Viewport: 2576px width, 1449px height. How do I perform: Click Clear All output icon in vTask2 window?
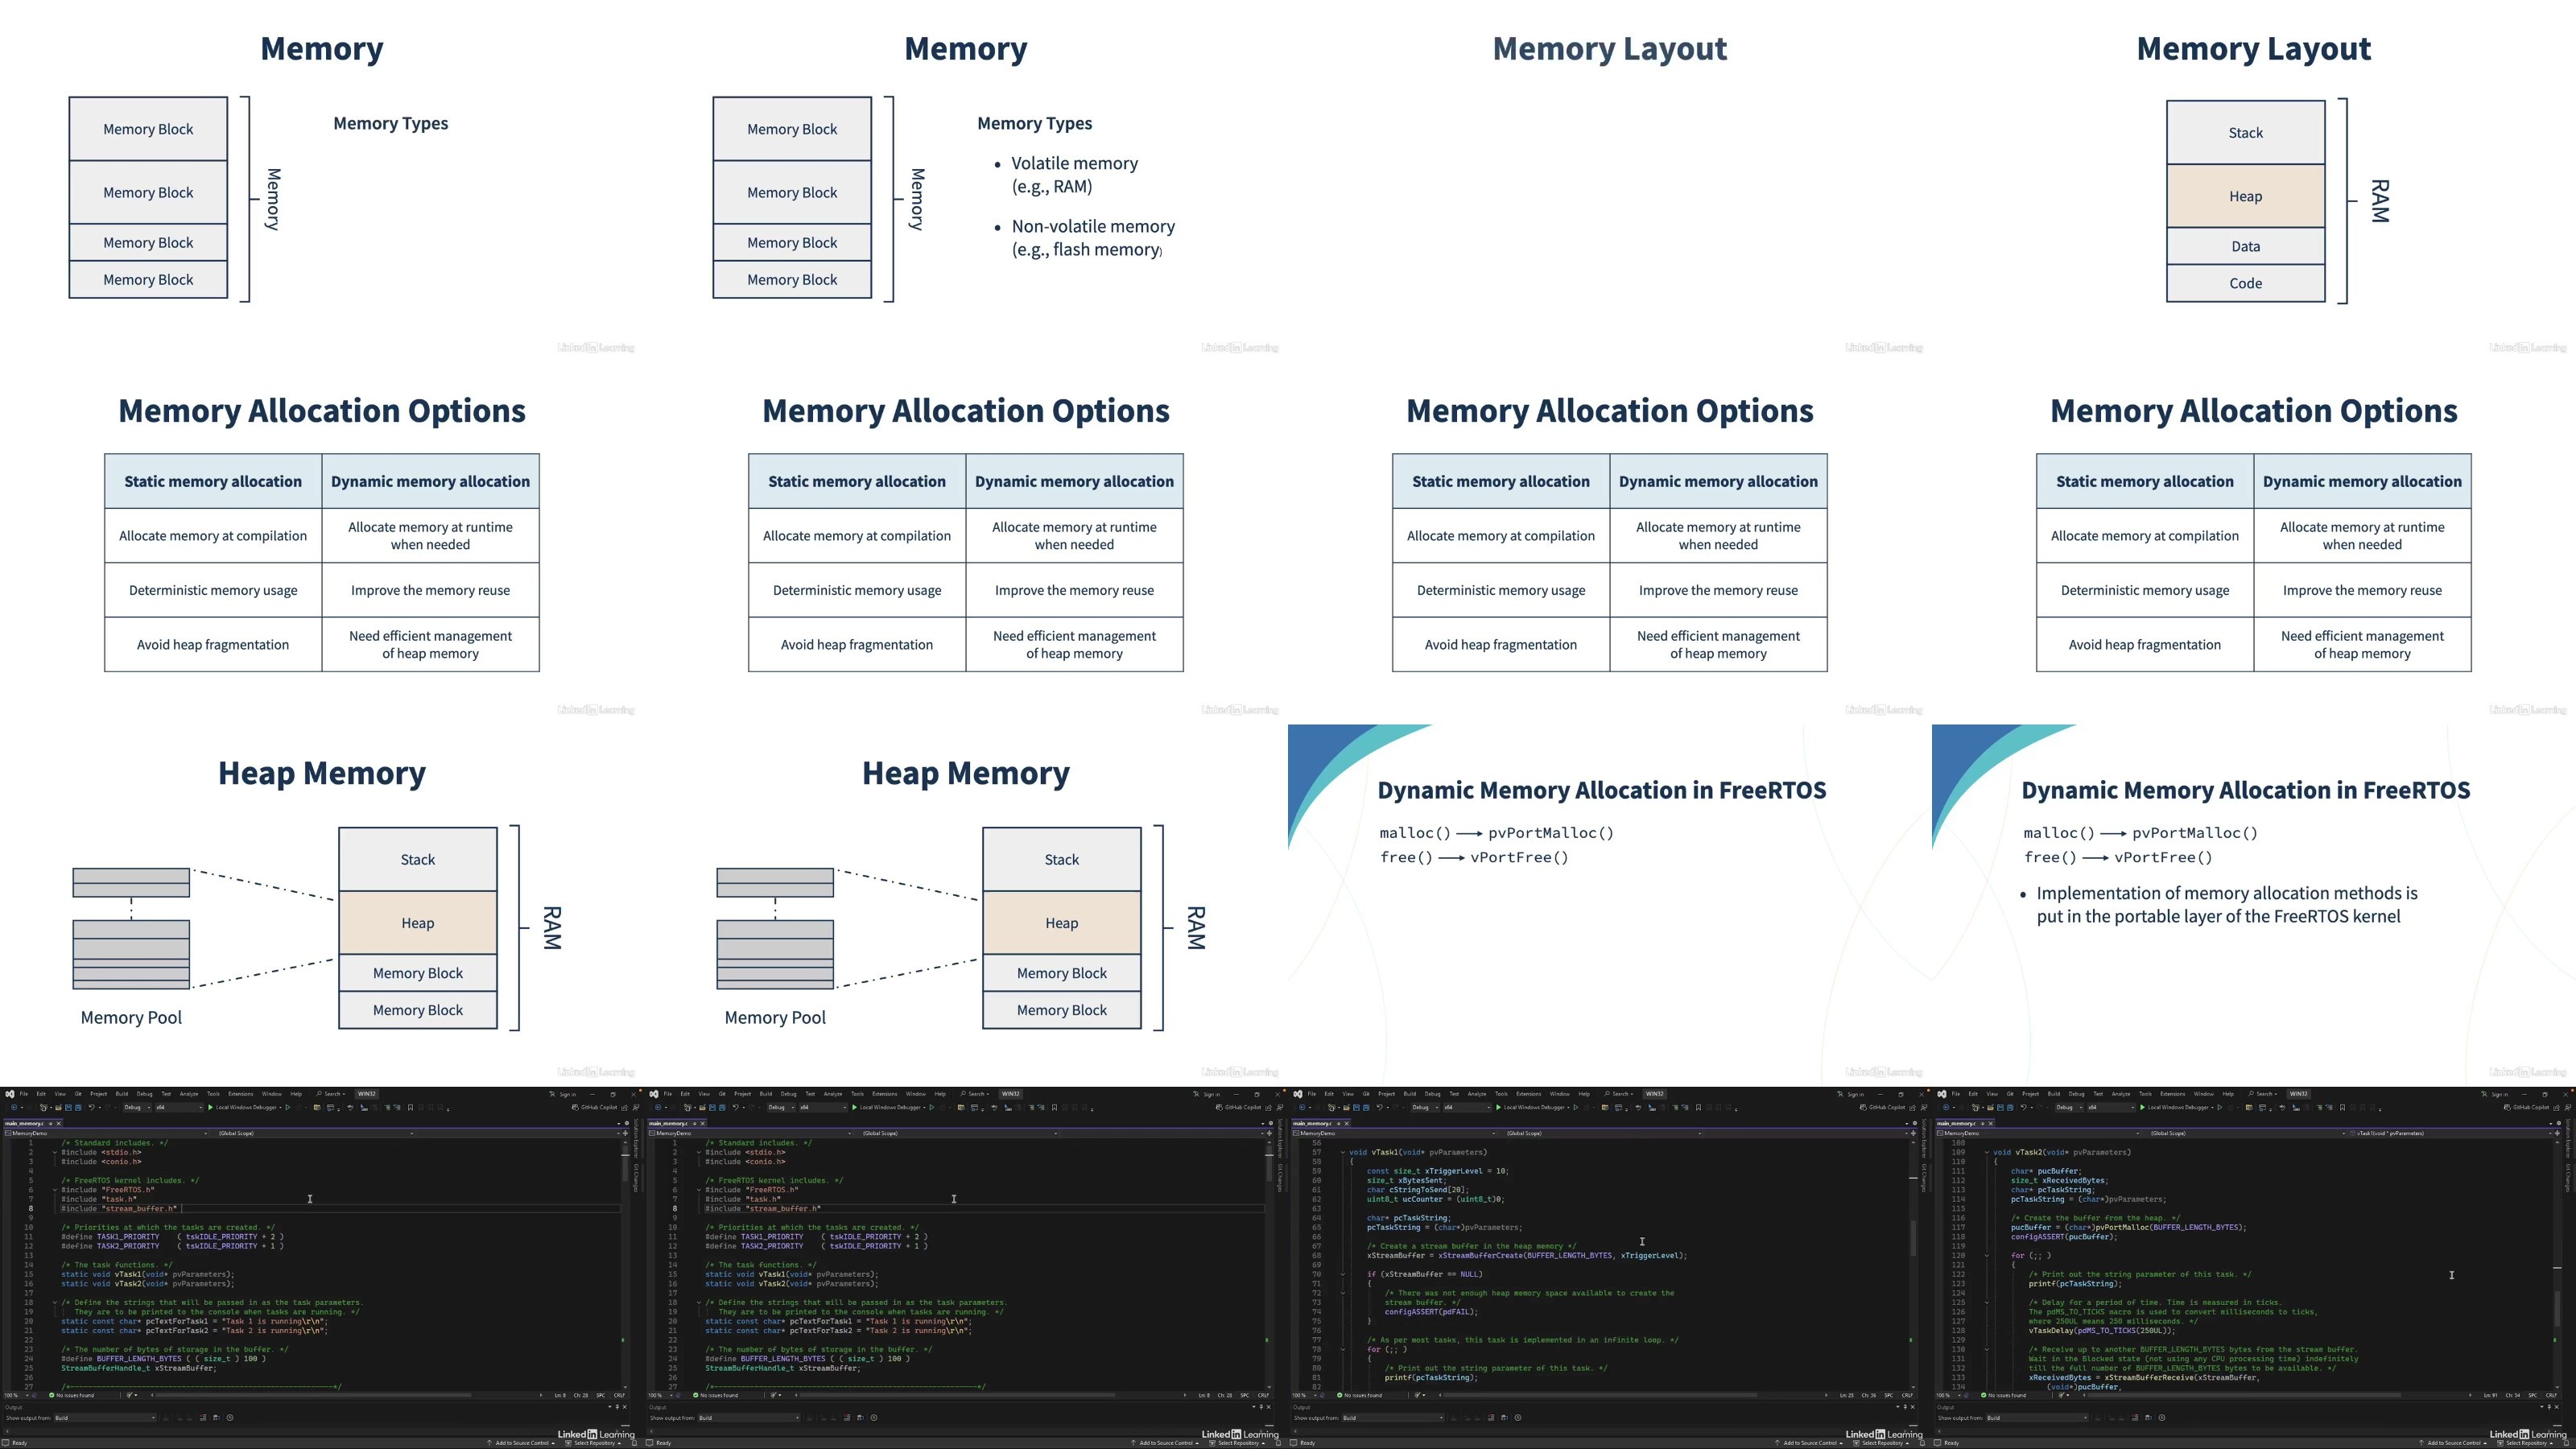(2135, 1418)
